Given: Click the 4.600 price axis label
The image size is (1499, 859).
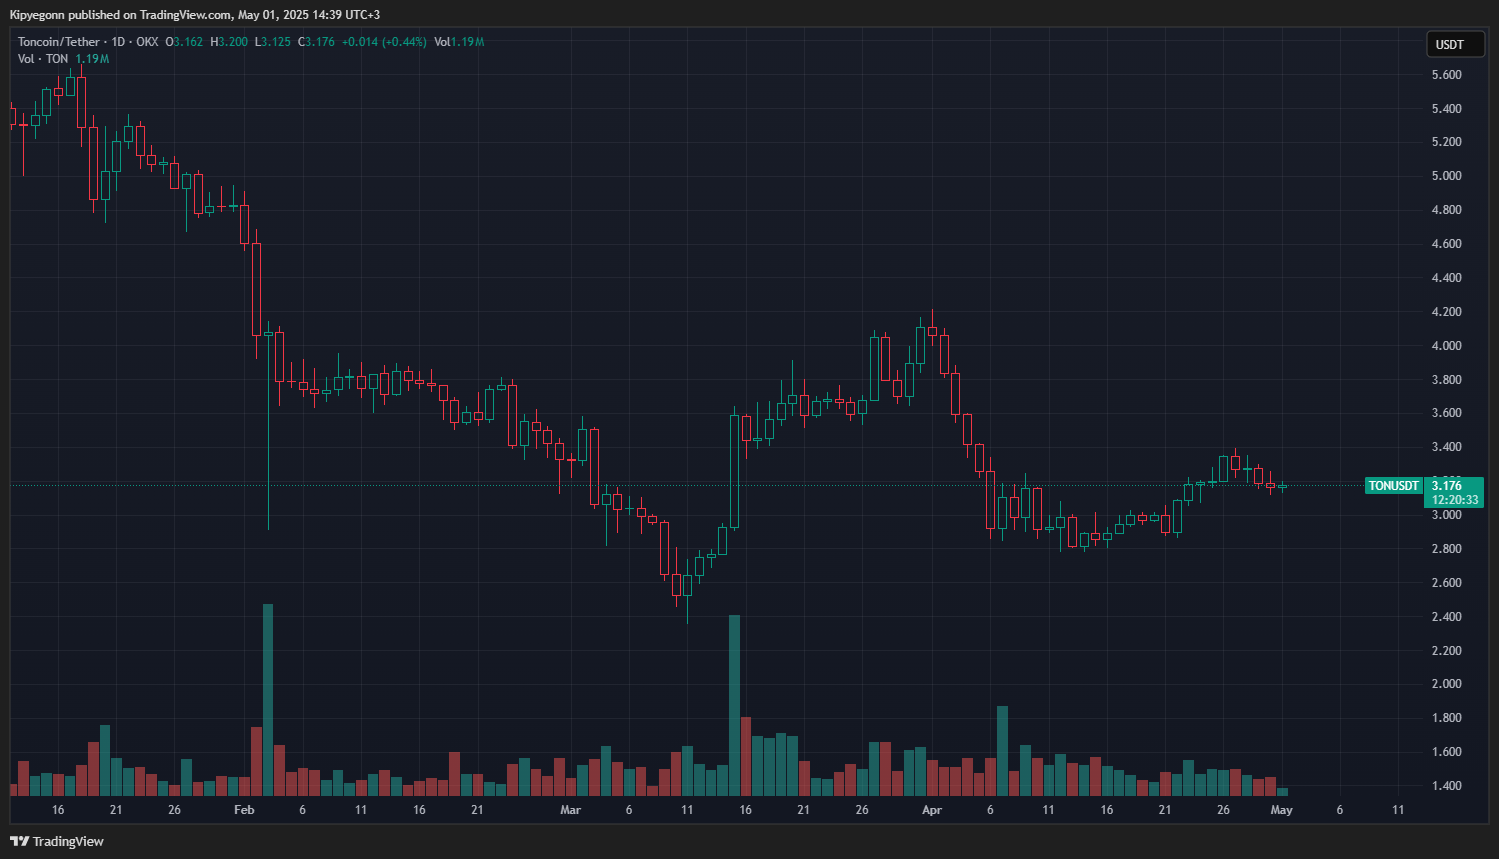Looking at the screenshot, I should click(x=1446, y=244).
